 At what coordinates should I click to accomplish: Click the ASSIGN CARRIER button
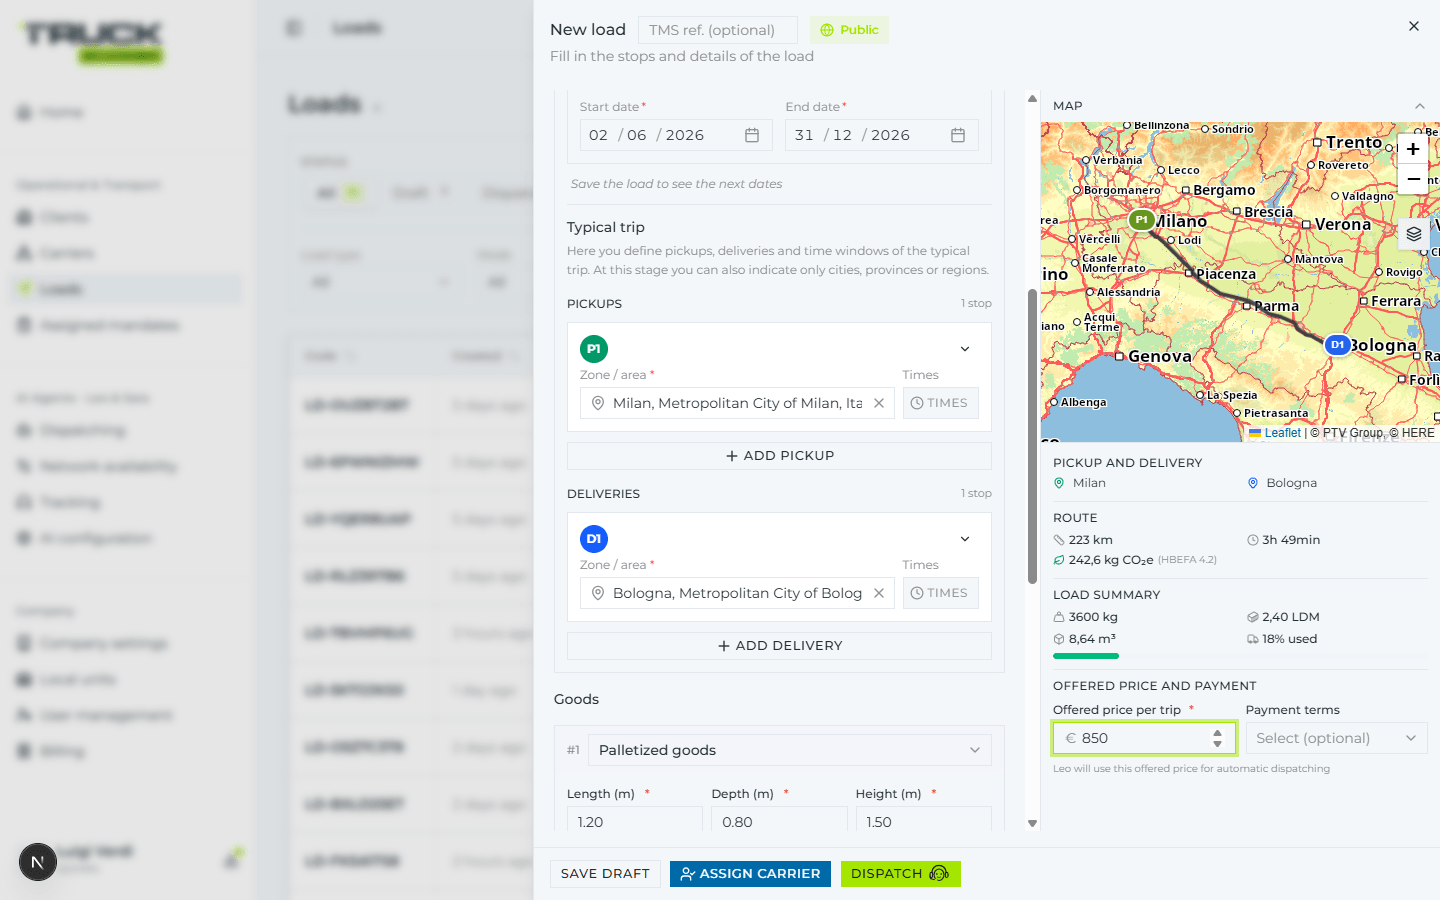(750, 874)
